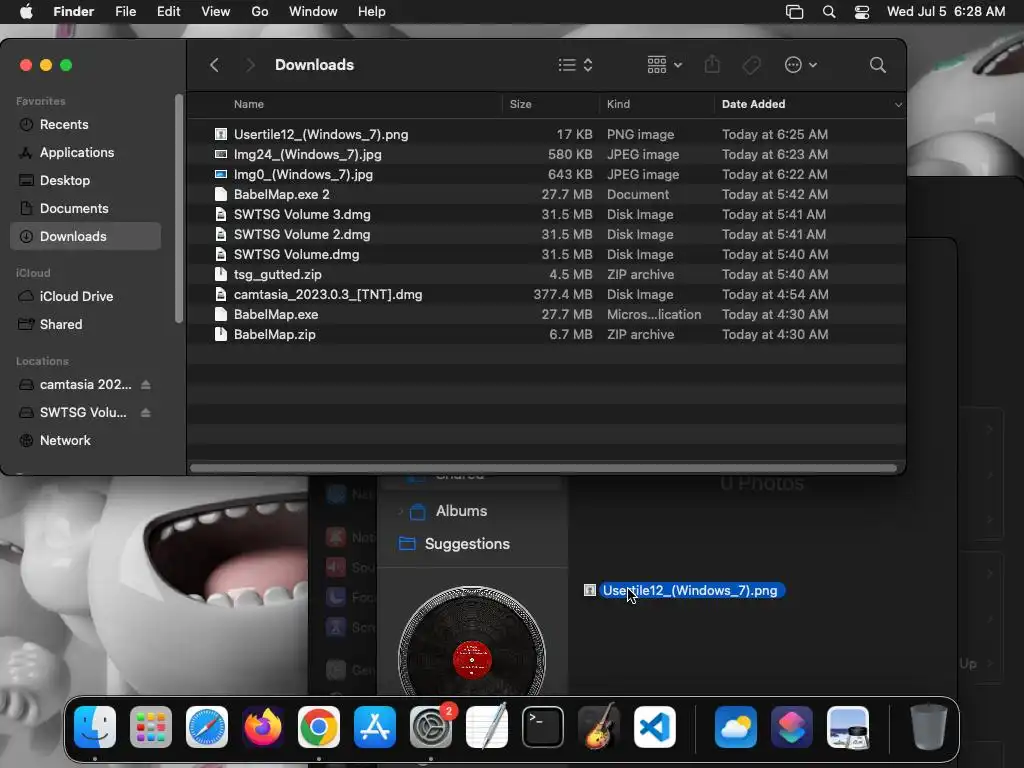Screen dimensions: 1024x768
Task: Click the Finder window search icon
Action: click(x=878, y=65)
